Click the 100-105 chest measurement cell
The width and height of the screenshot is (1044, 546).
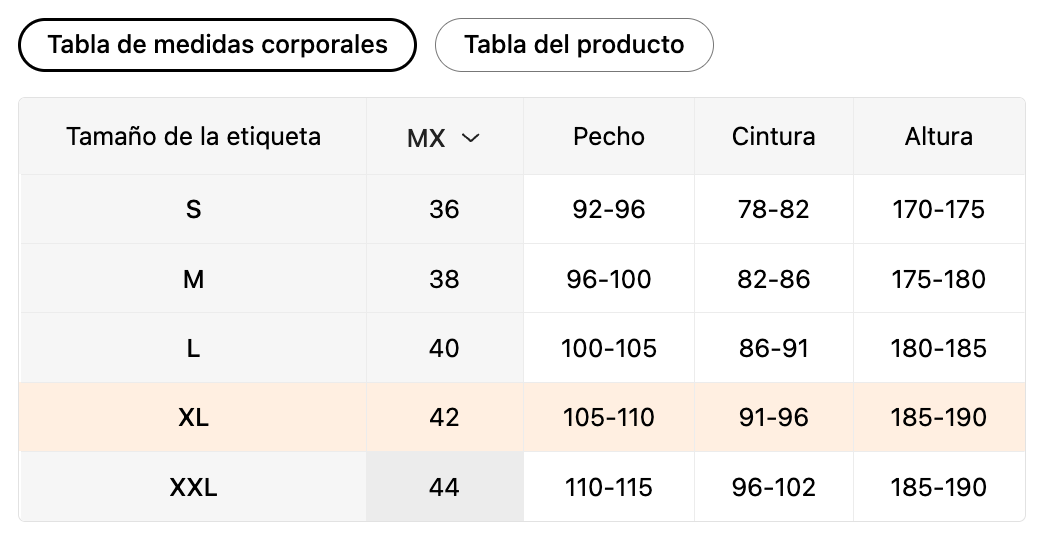click(x=609, y=348)
